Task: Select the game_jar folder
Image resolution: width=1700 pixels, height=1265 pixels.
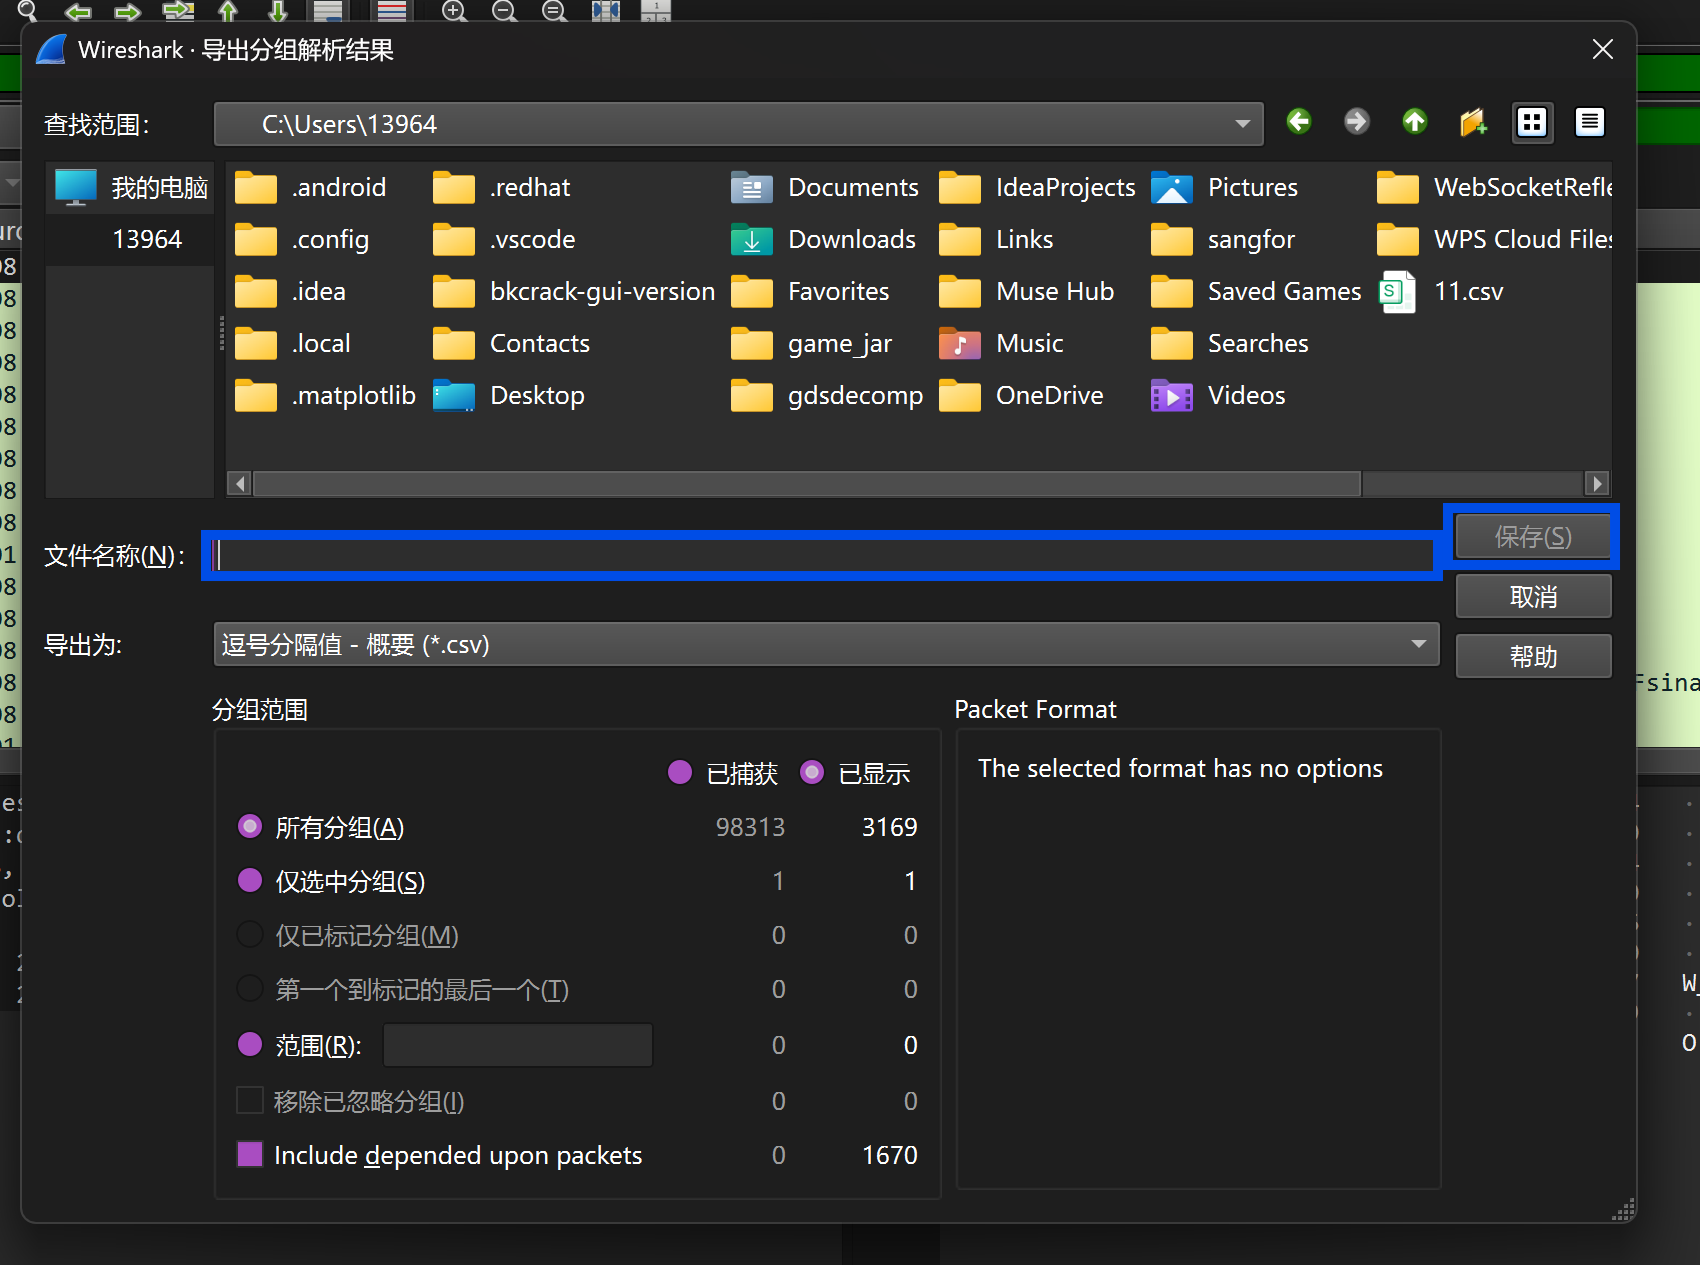Action: pyautogui.click(x=811, y=344)
